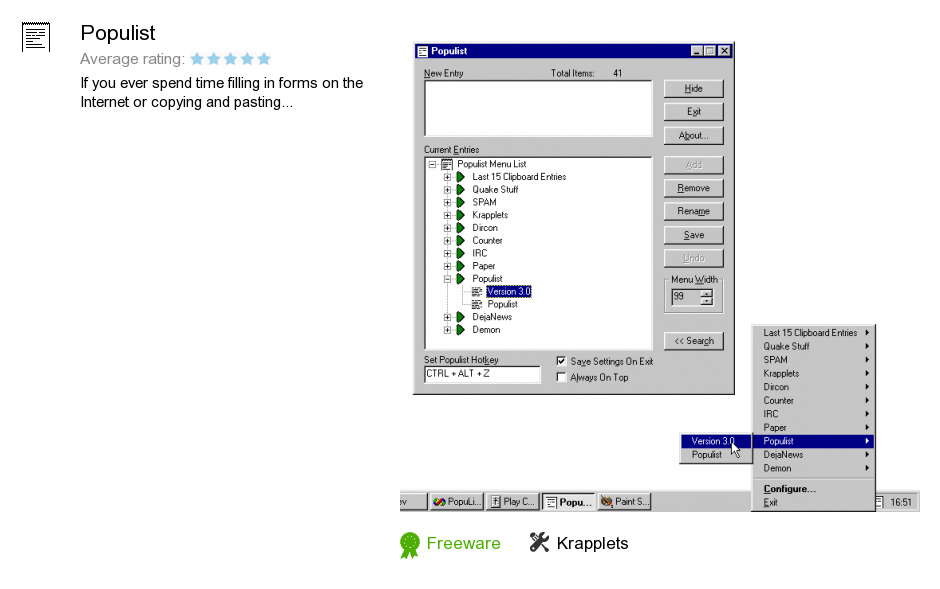The height and width of the screenshot is (589, 940).
Task: Click the Populist window title bar icon
Action: pos(423,52)
